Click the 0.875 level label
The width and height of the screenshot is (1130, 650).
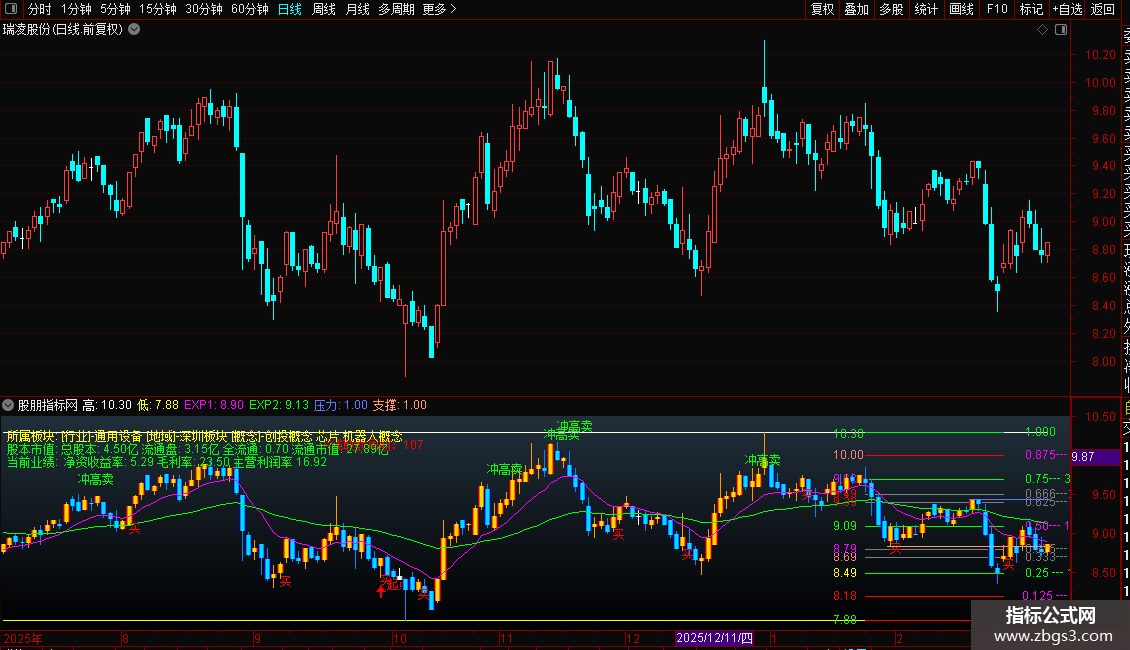tap(1041, 455)
